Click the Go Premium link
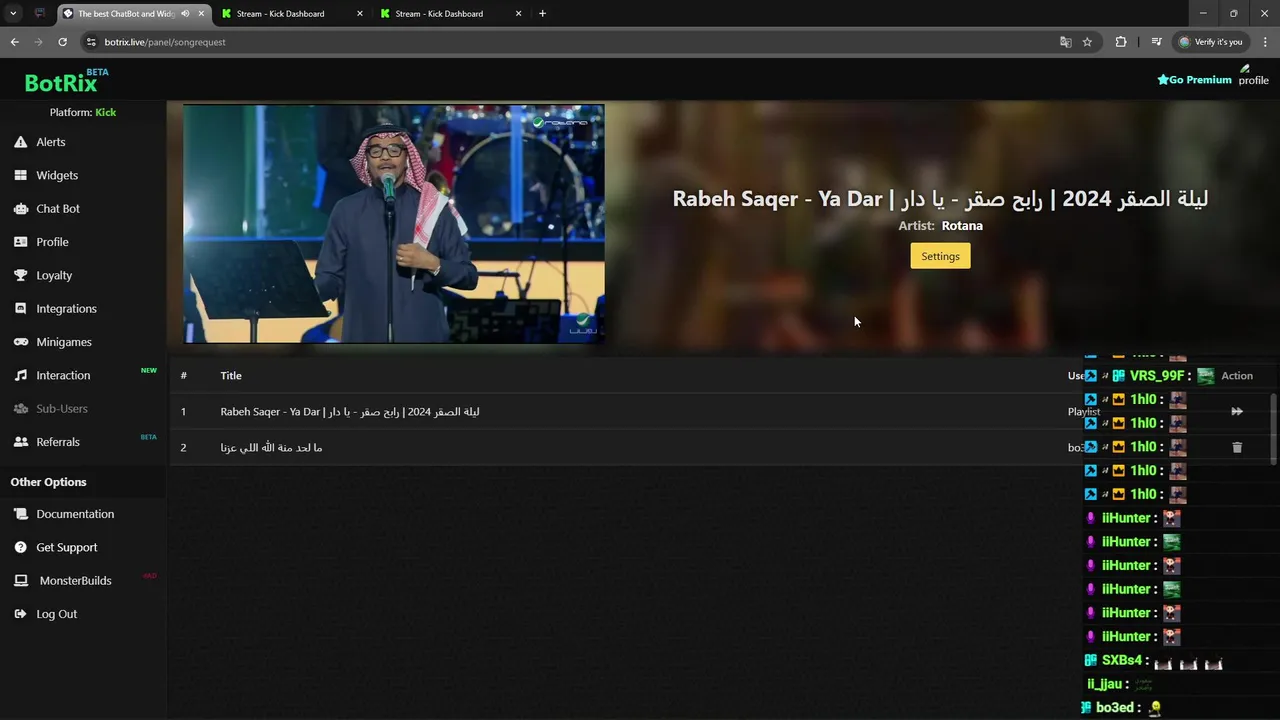The height and width of the screenshot is (720, 1280). pos(1195,80)
